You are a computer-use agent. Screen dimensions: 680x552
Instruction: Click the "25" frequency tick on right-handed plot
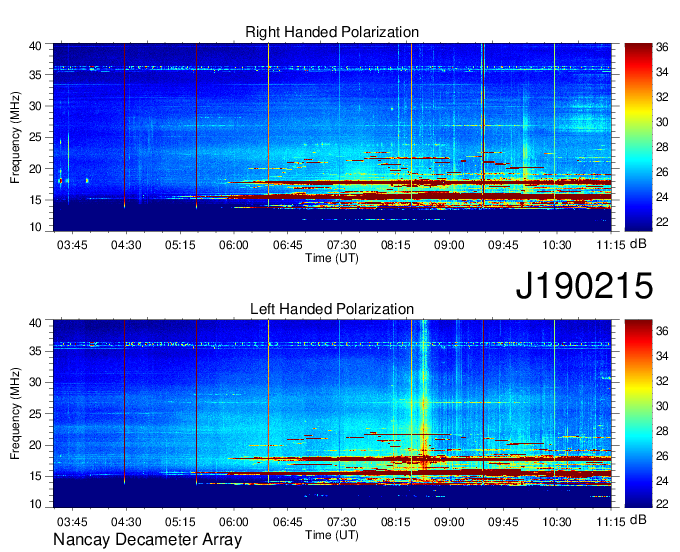pyautogui.click(x=35, y=137)
